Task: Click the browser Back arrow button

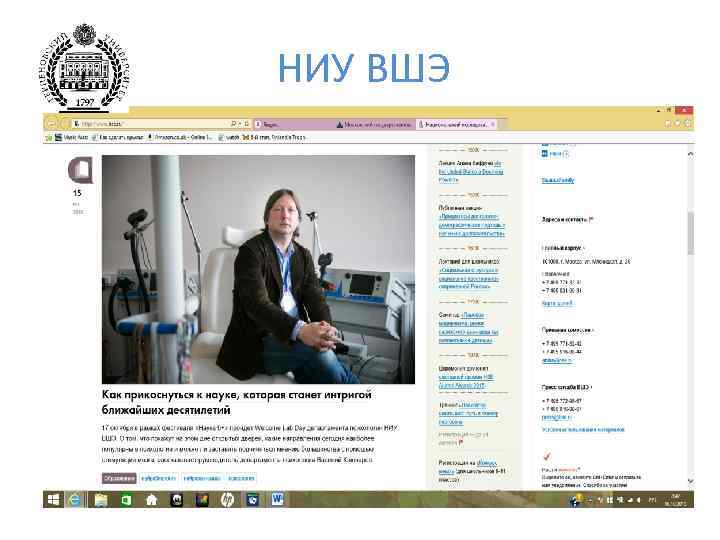Action: point(51,124)
